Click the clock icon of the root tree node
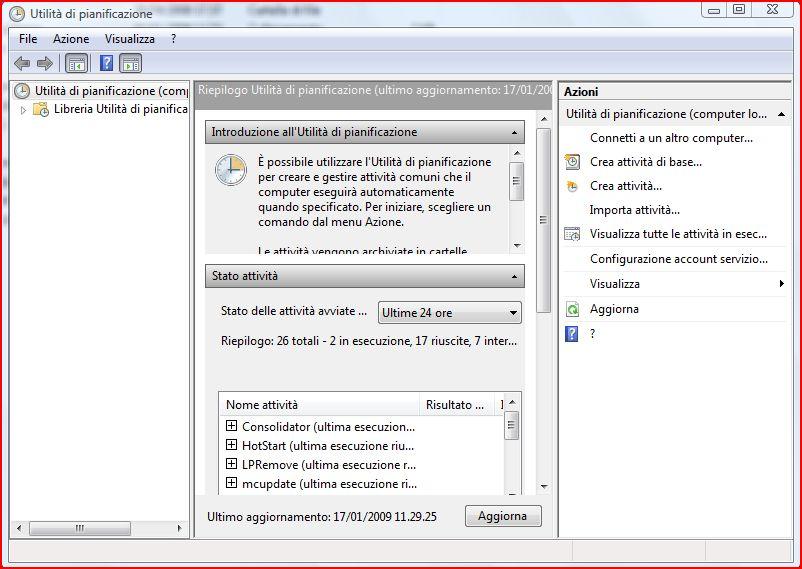The width and height of the screenshot is (802, 569). coord(21,91)
